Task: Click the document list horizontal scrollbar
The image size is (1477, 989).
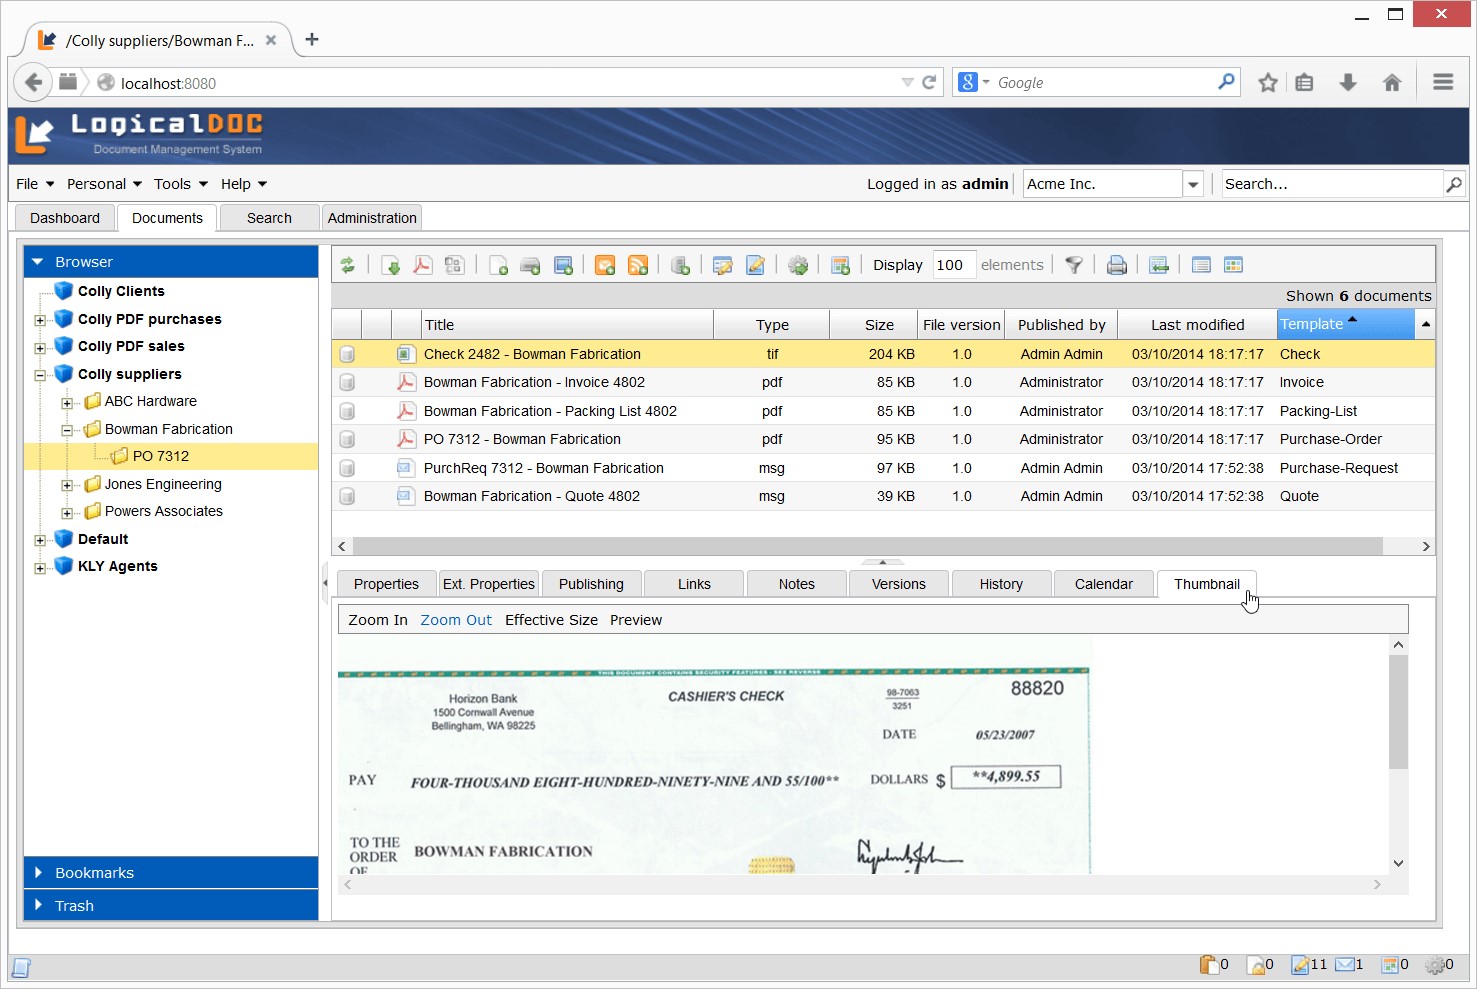Action: click(x=867, y=546)
